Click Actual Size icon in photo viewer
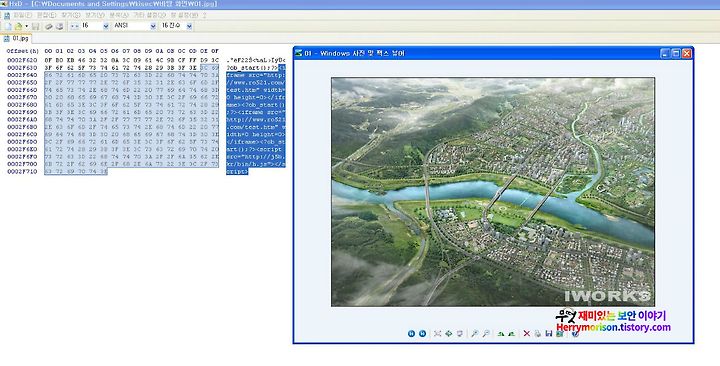Image resolution: width=720 pixels, height=366 pixels. 449,333
